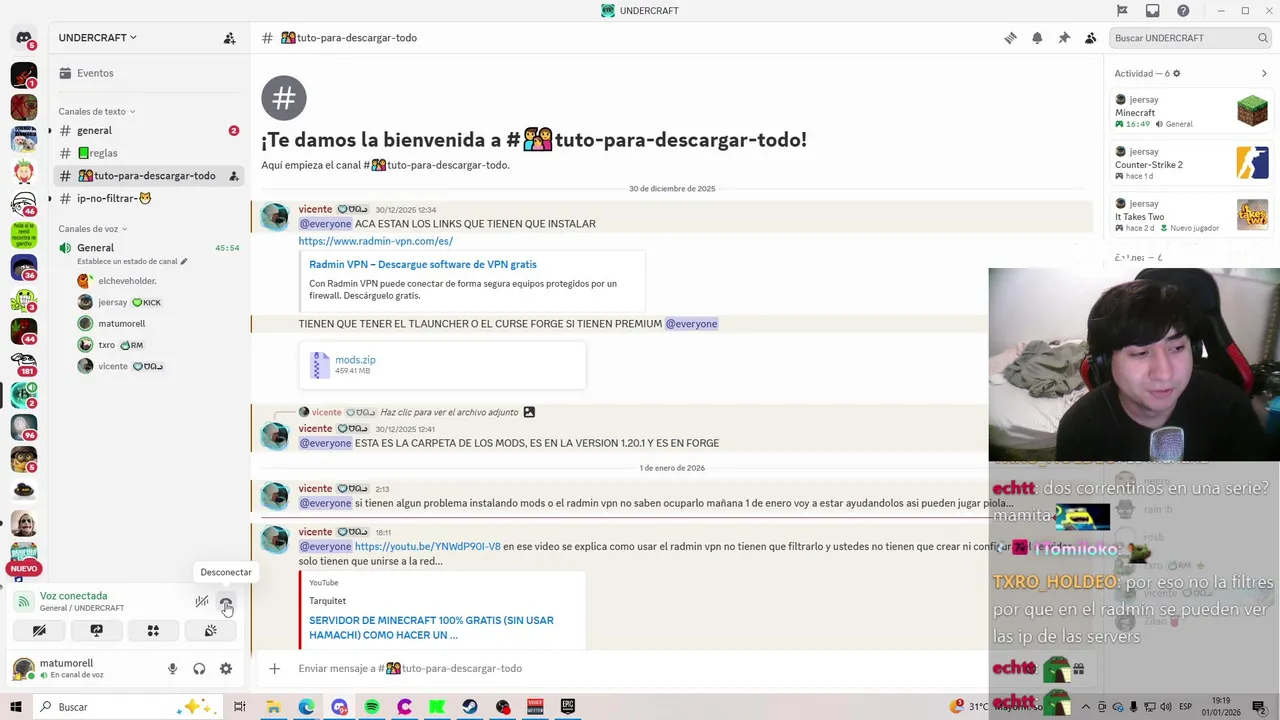Open activities launcher in voice panel

tap(153, 631)
